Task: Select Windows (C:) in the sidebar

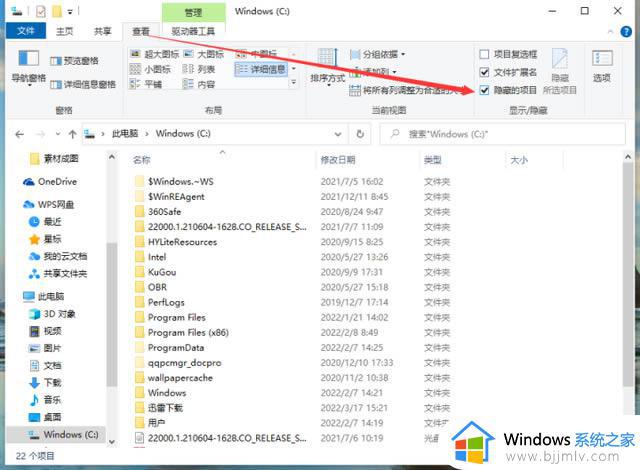Action: [x=56, y=434]
